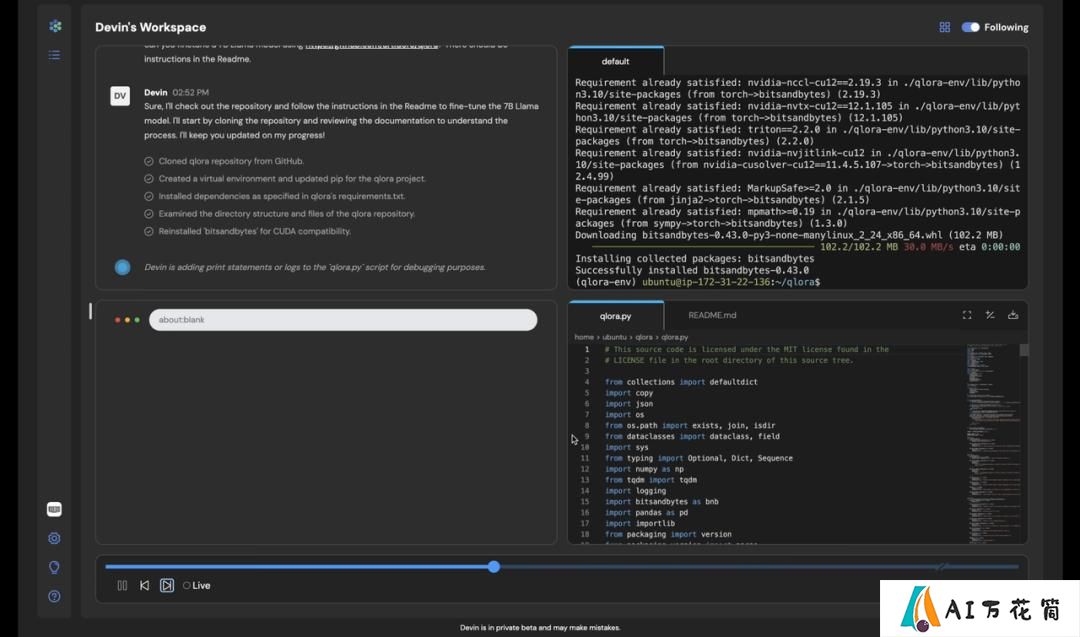Open settings gear in left sidebar
The height and width of the screenshot is (637, 1080).
[x=54, y=539]
